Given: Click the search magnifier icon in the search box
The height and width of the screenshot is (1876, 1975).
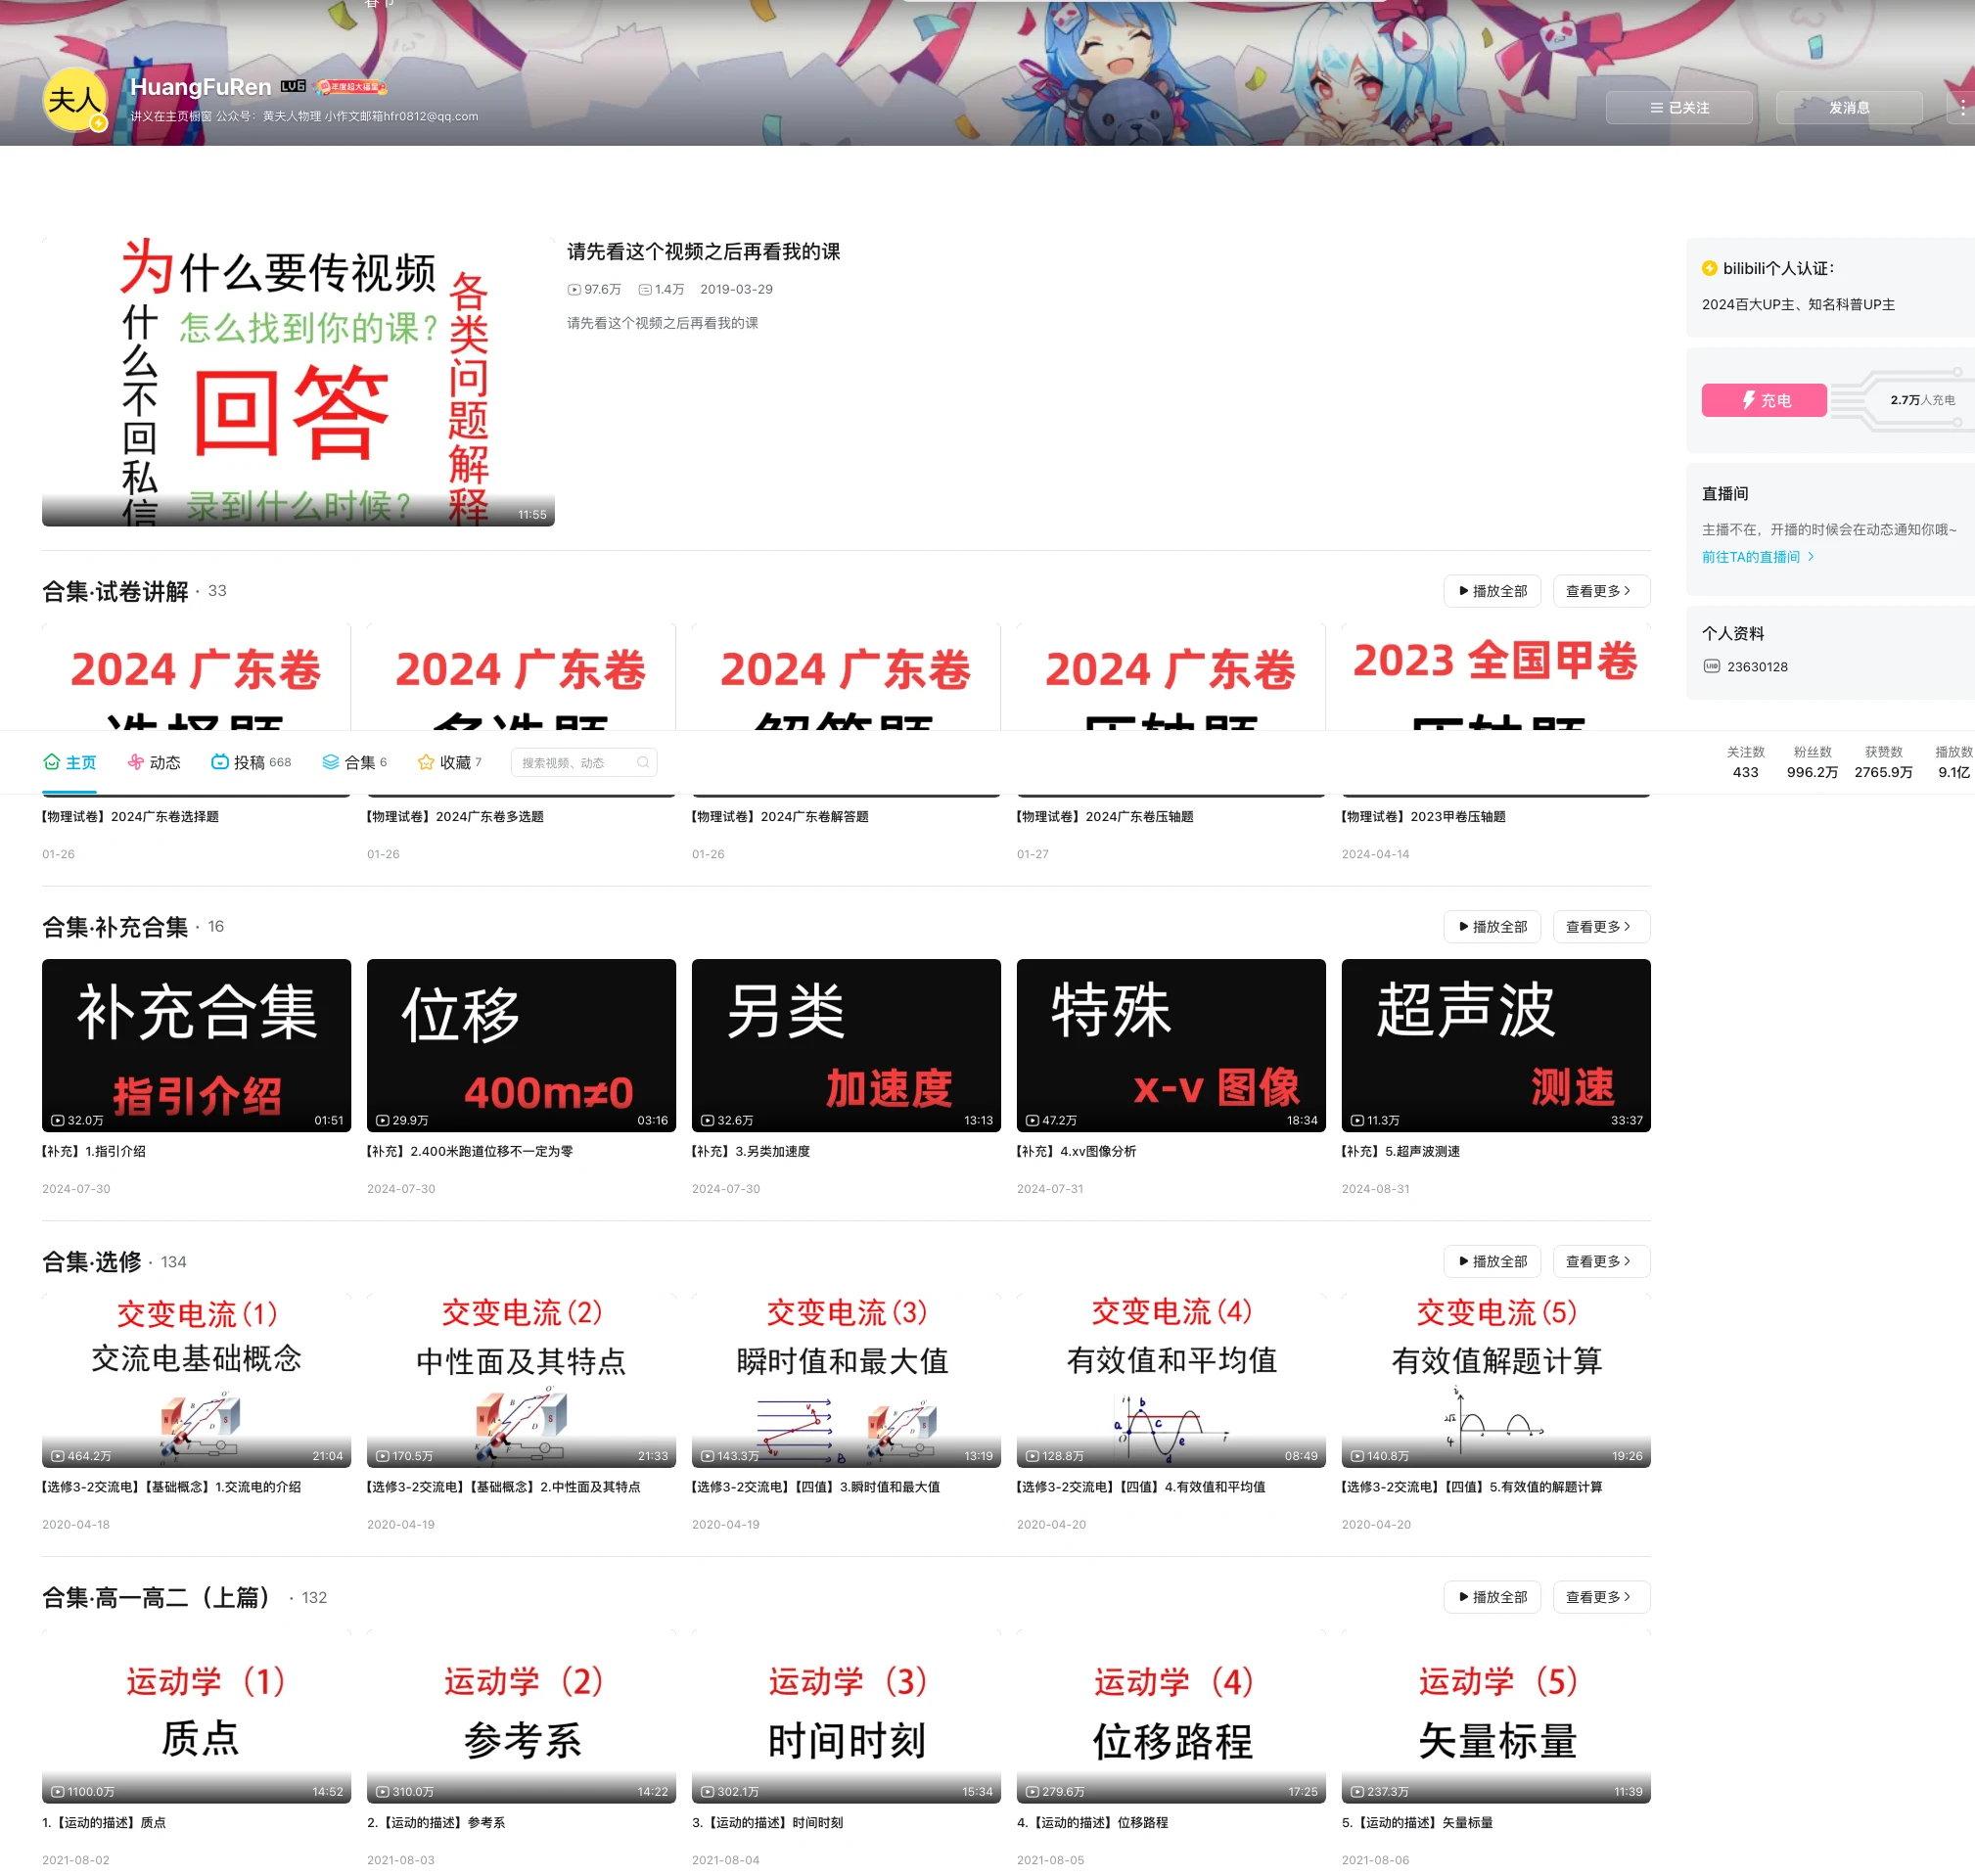Looking at the screenshot, I should pos(641,762).
